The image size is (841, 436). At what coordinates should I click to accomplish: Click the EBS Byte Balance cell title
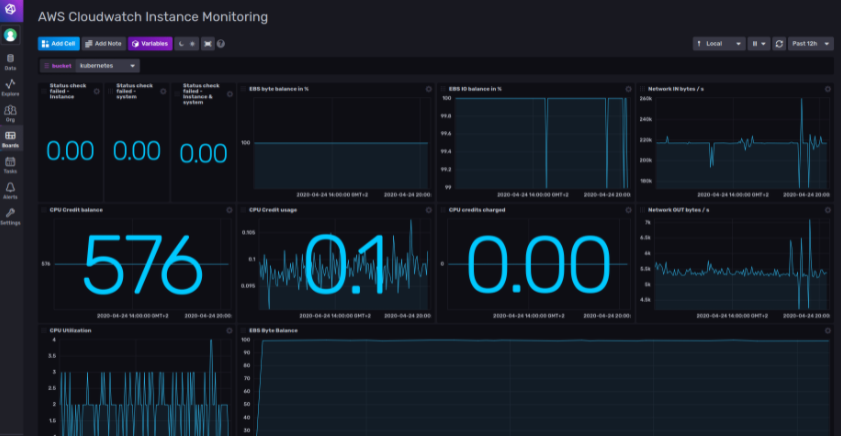pyautogui.click(x=273, y=331)
